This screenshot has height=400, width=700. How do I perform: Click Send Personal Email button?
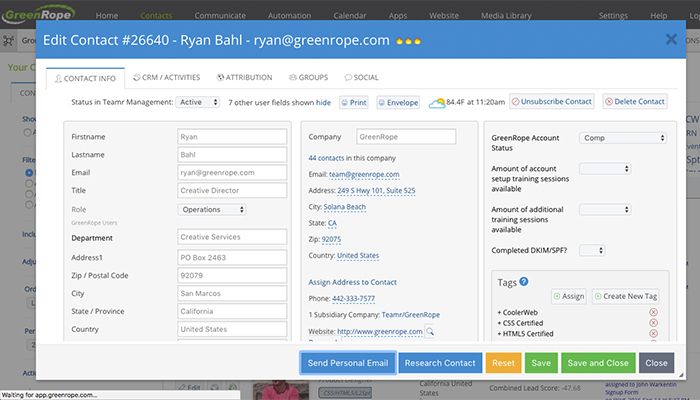pyautogui.click(x=347, y=363)
